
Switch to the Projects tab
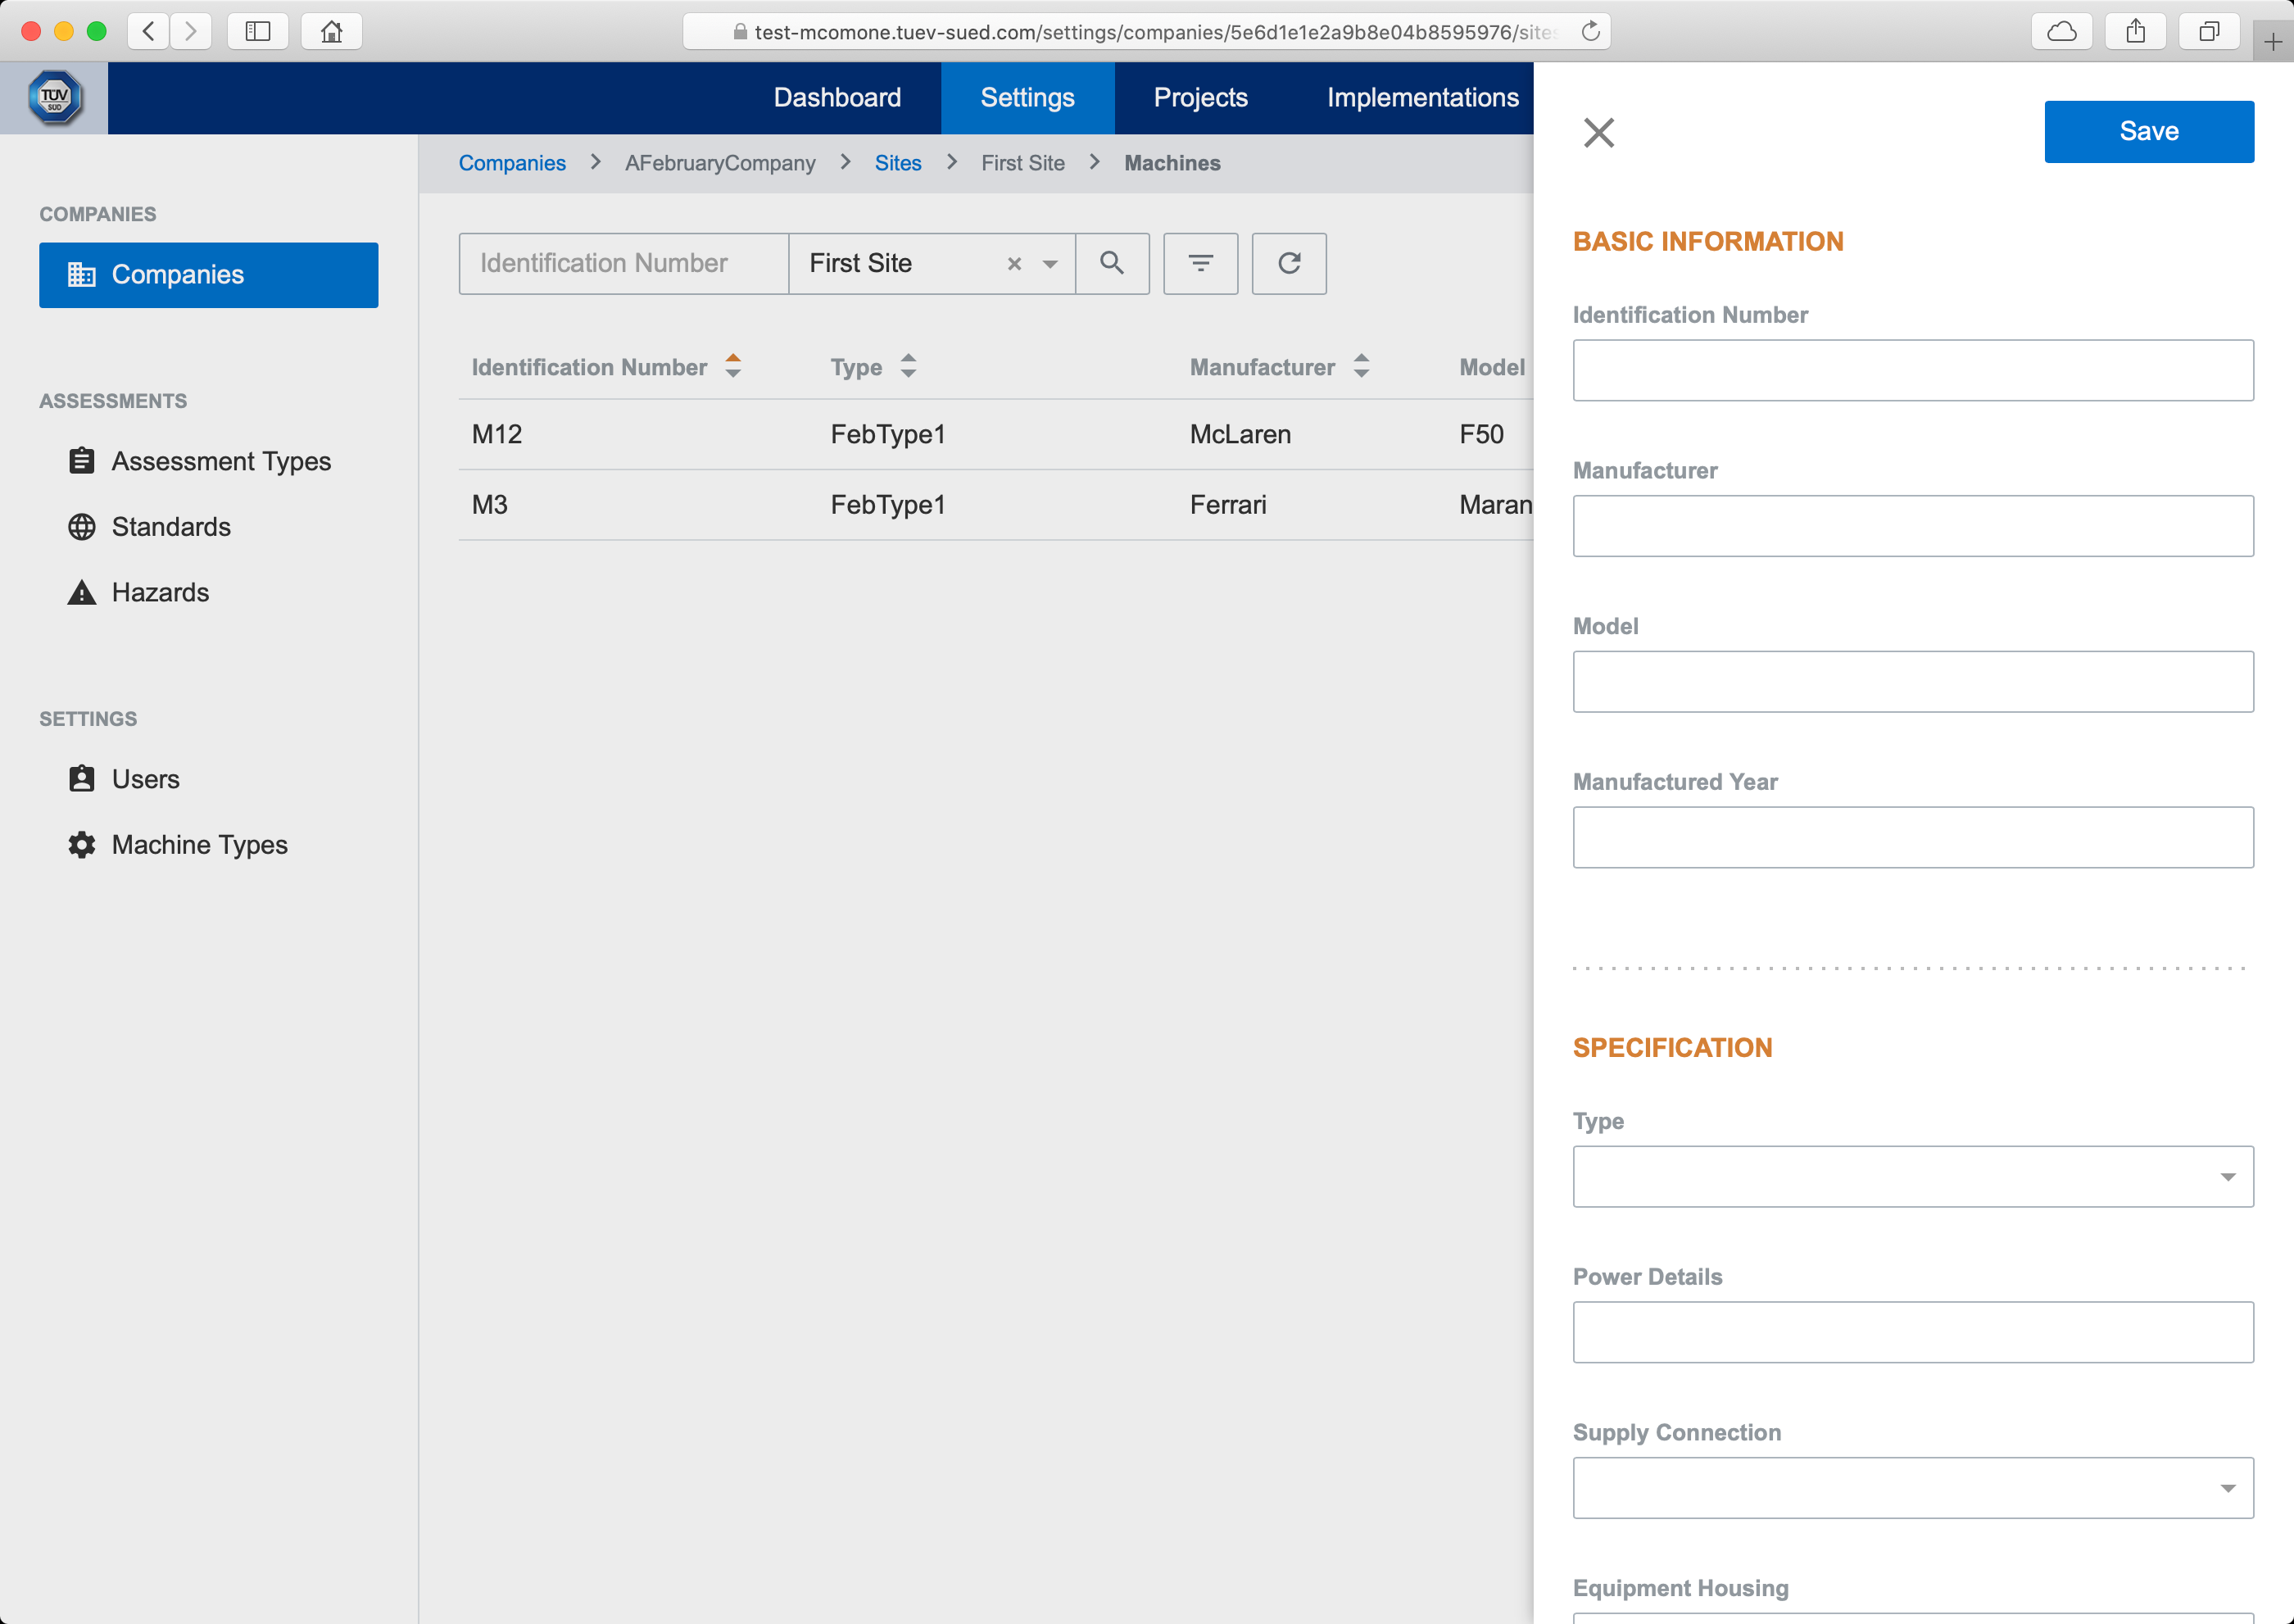click(1200, 98)
